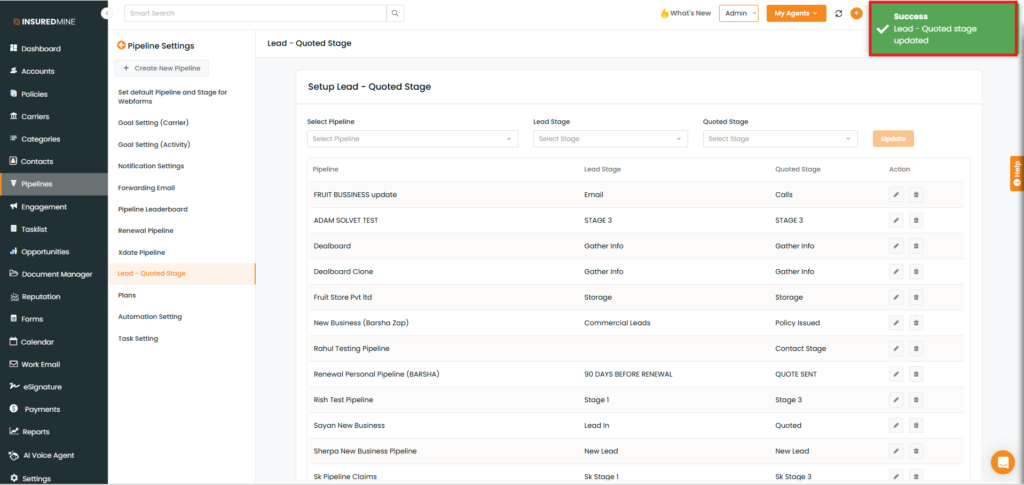
Task: Open the chat widget icon
Action: point(1001,462)
